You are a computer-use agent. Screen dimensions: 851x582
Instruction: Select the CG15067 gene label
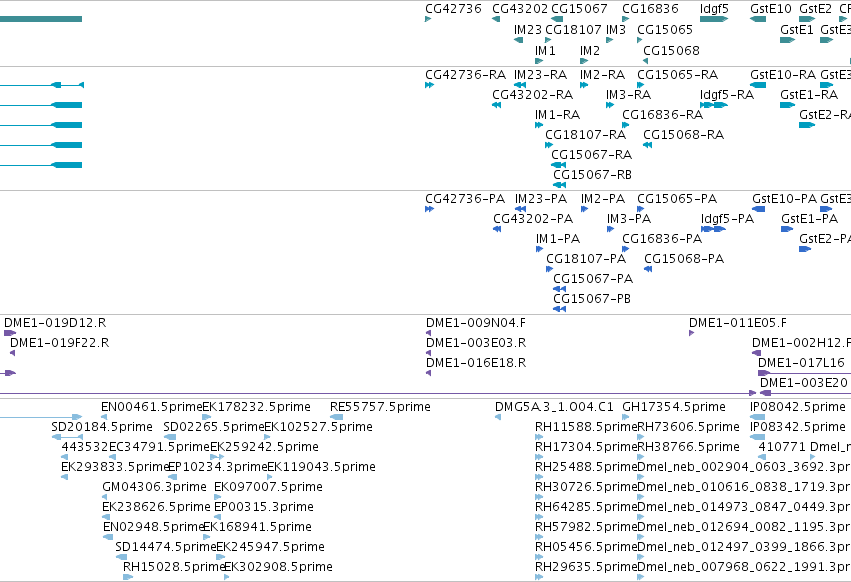pos(579,9)
